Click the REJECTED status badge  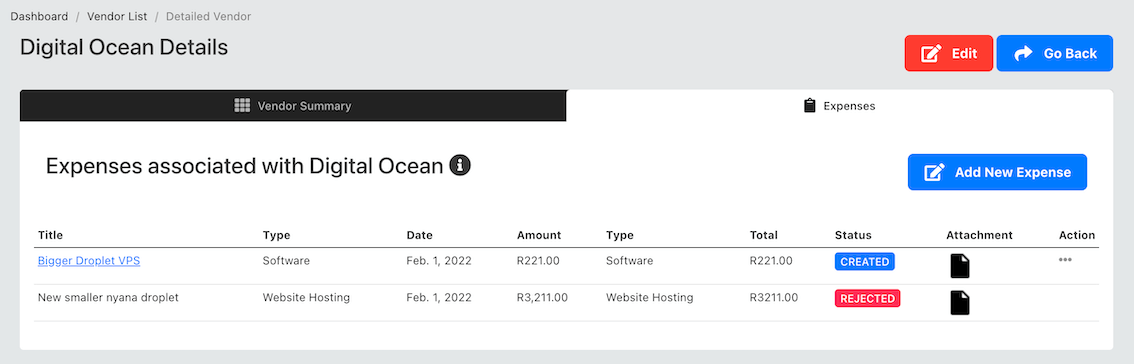[868, 298]
